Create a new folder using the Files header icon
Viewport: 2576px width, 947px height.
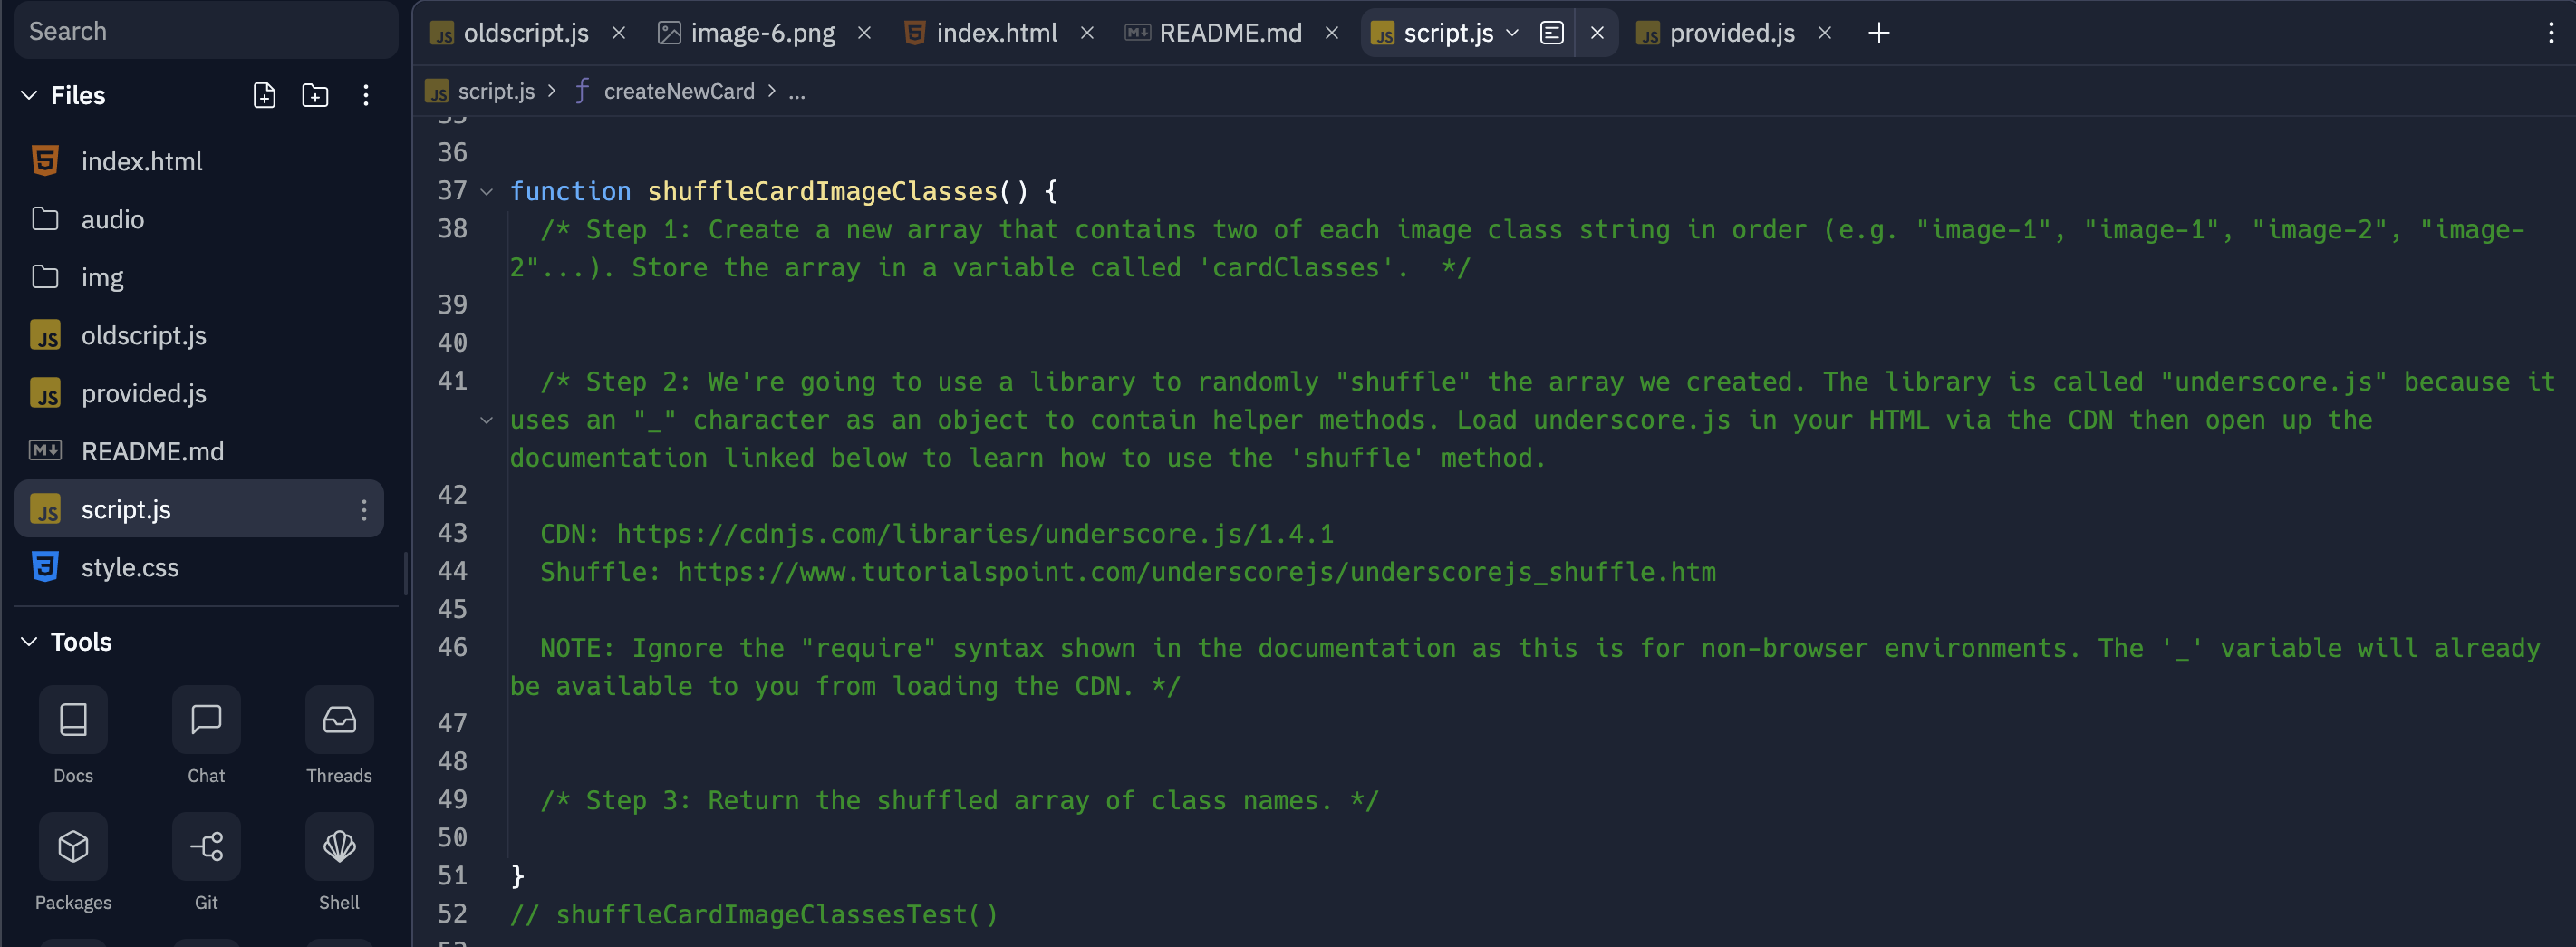pyautogui.click(x=314, y=95)
